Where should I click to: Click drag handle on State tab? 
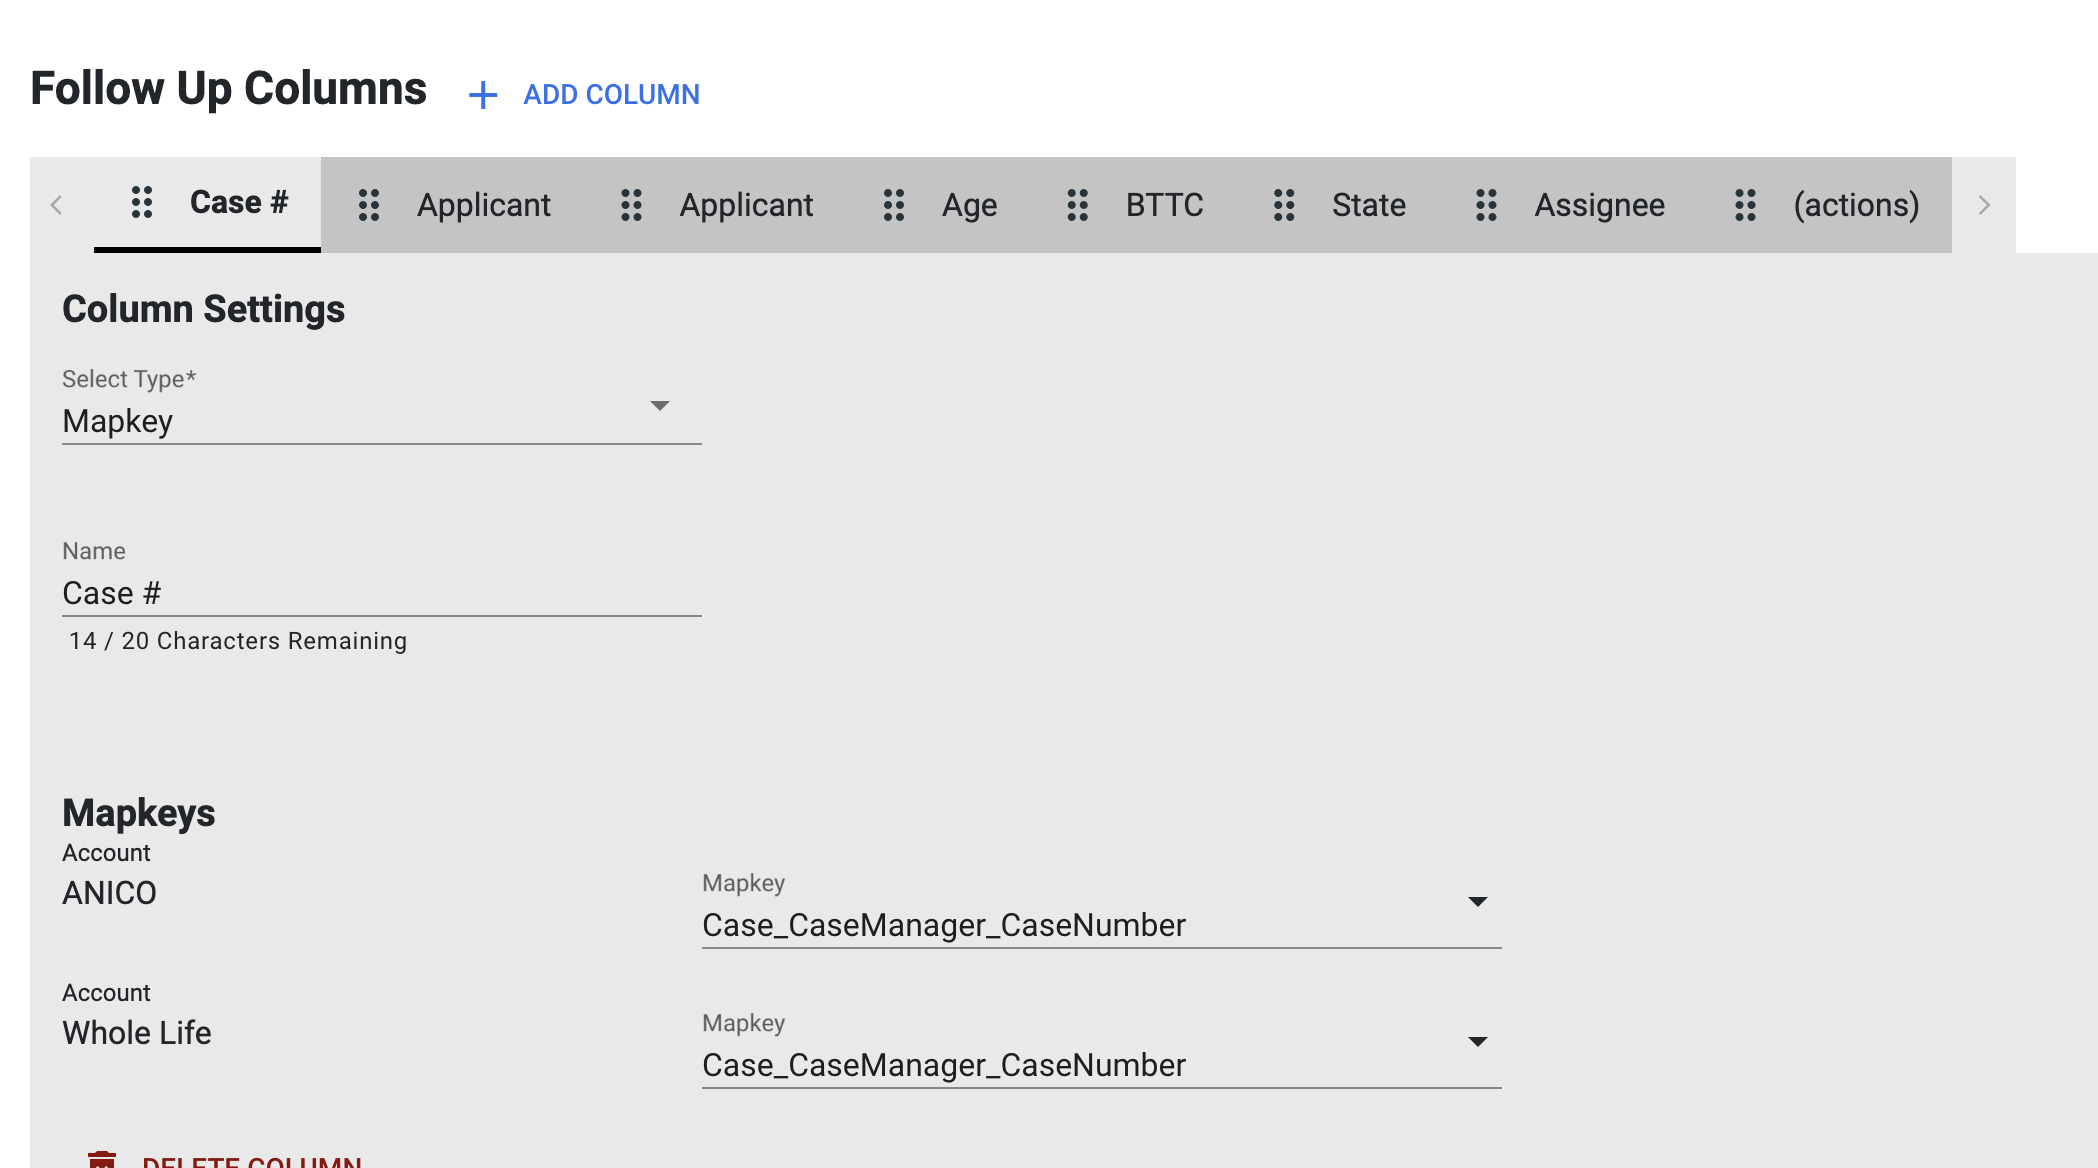click(x=1284, y=205)
